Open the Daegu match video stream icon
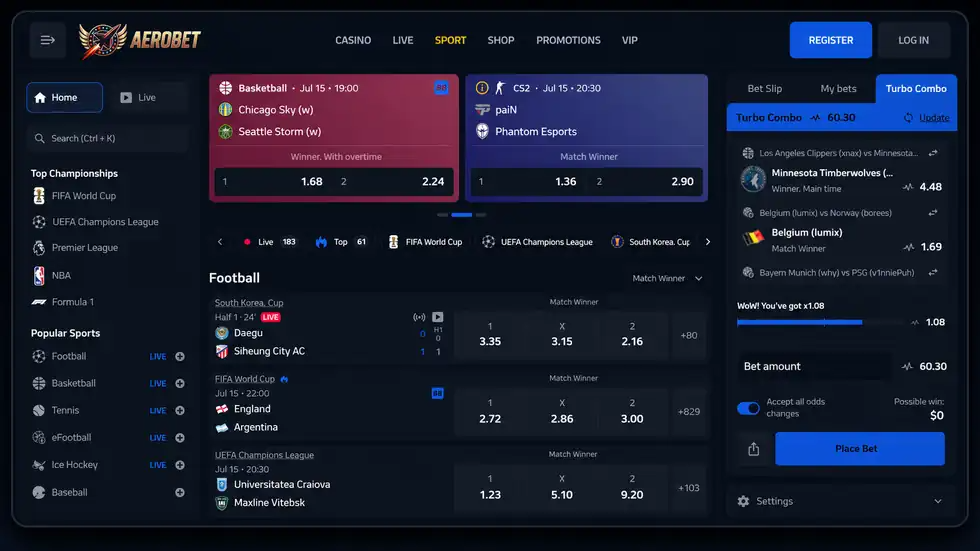The image size is (980, 551). pyautogui.click(x=438, y=317)
